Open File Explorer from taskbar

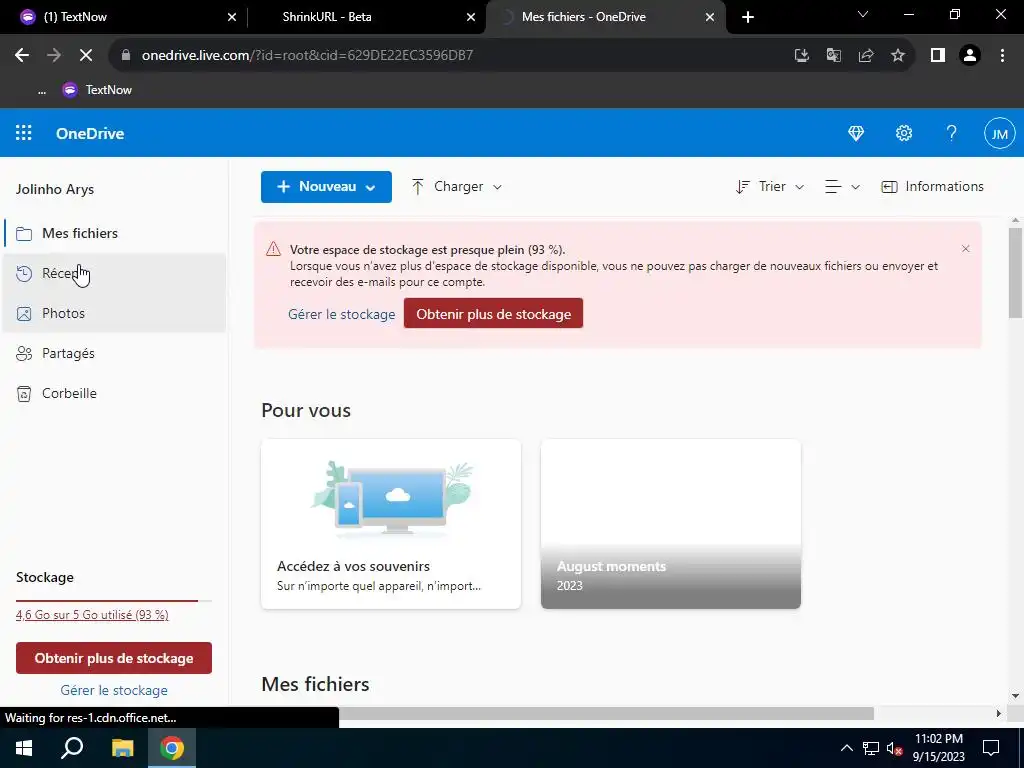122,748
